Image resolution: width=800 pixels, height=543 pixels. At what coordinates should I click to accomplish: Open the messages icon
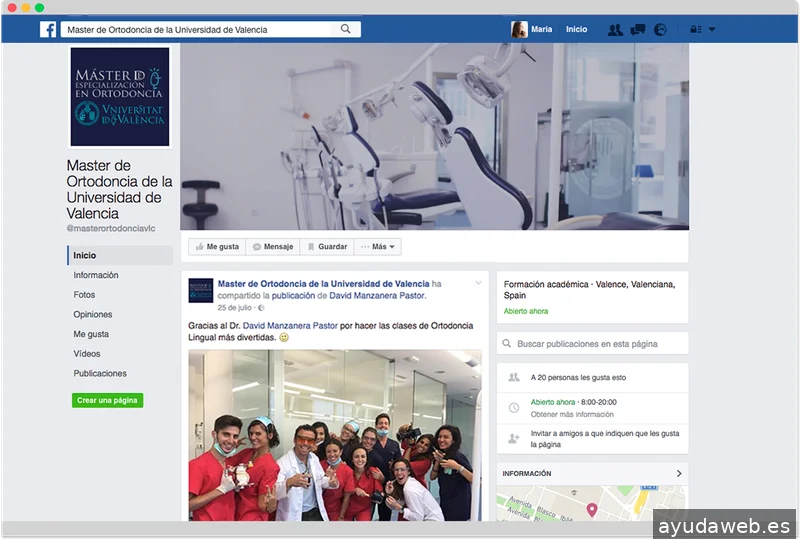[x=637, y=30]
